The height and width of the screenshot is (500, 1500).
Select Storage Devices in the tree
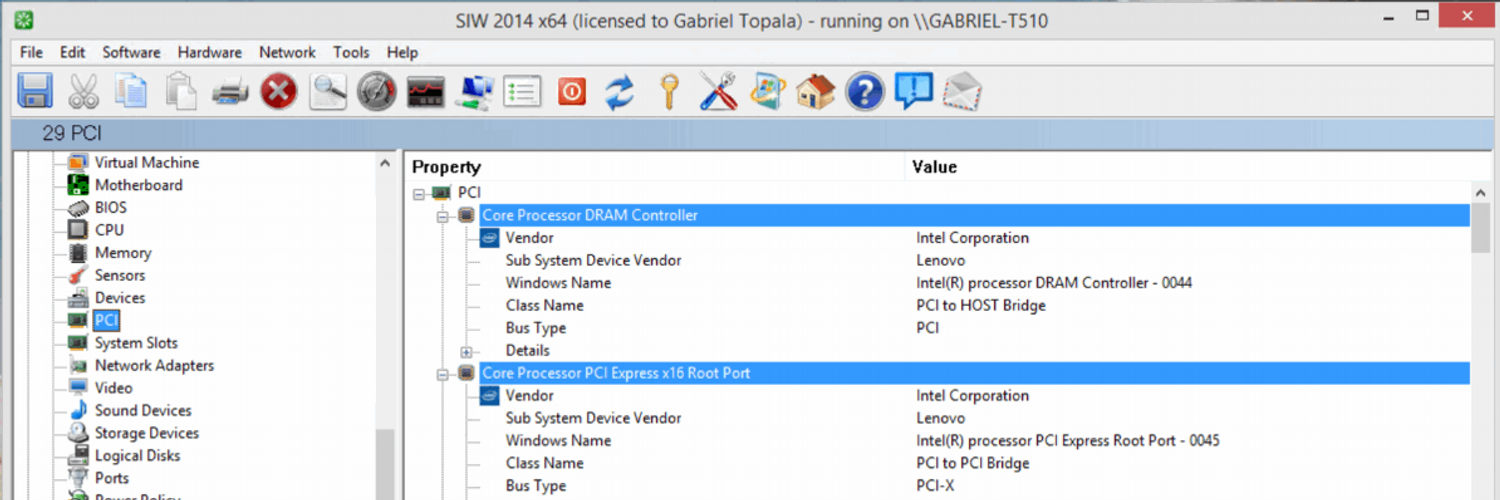pos(147,433)
